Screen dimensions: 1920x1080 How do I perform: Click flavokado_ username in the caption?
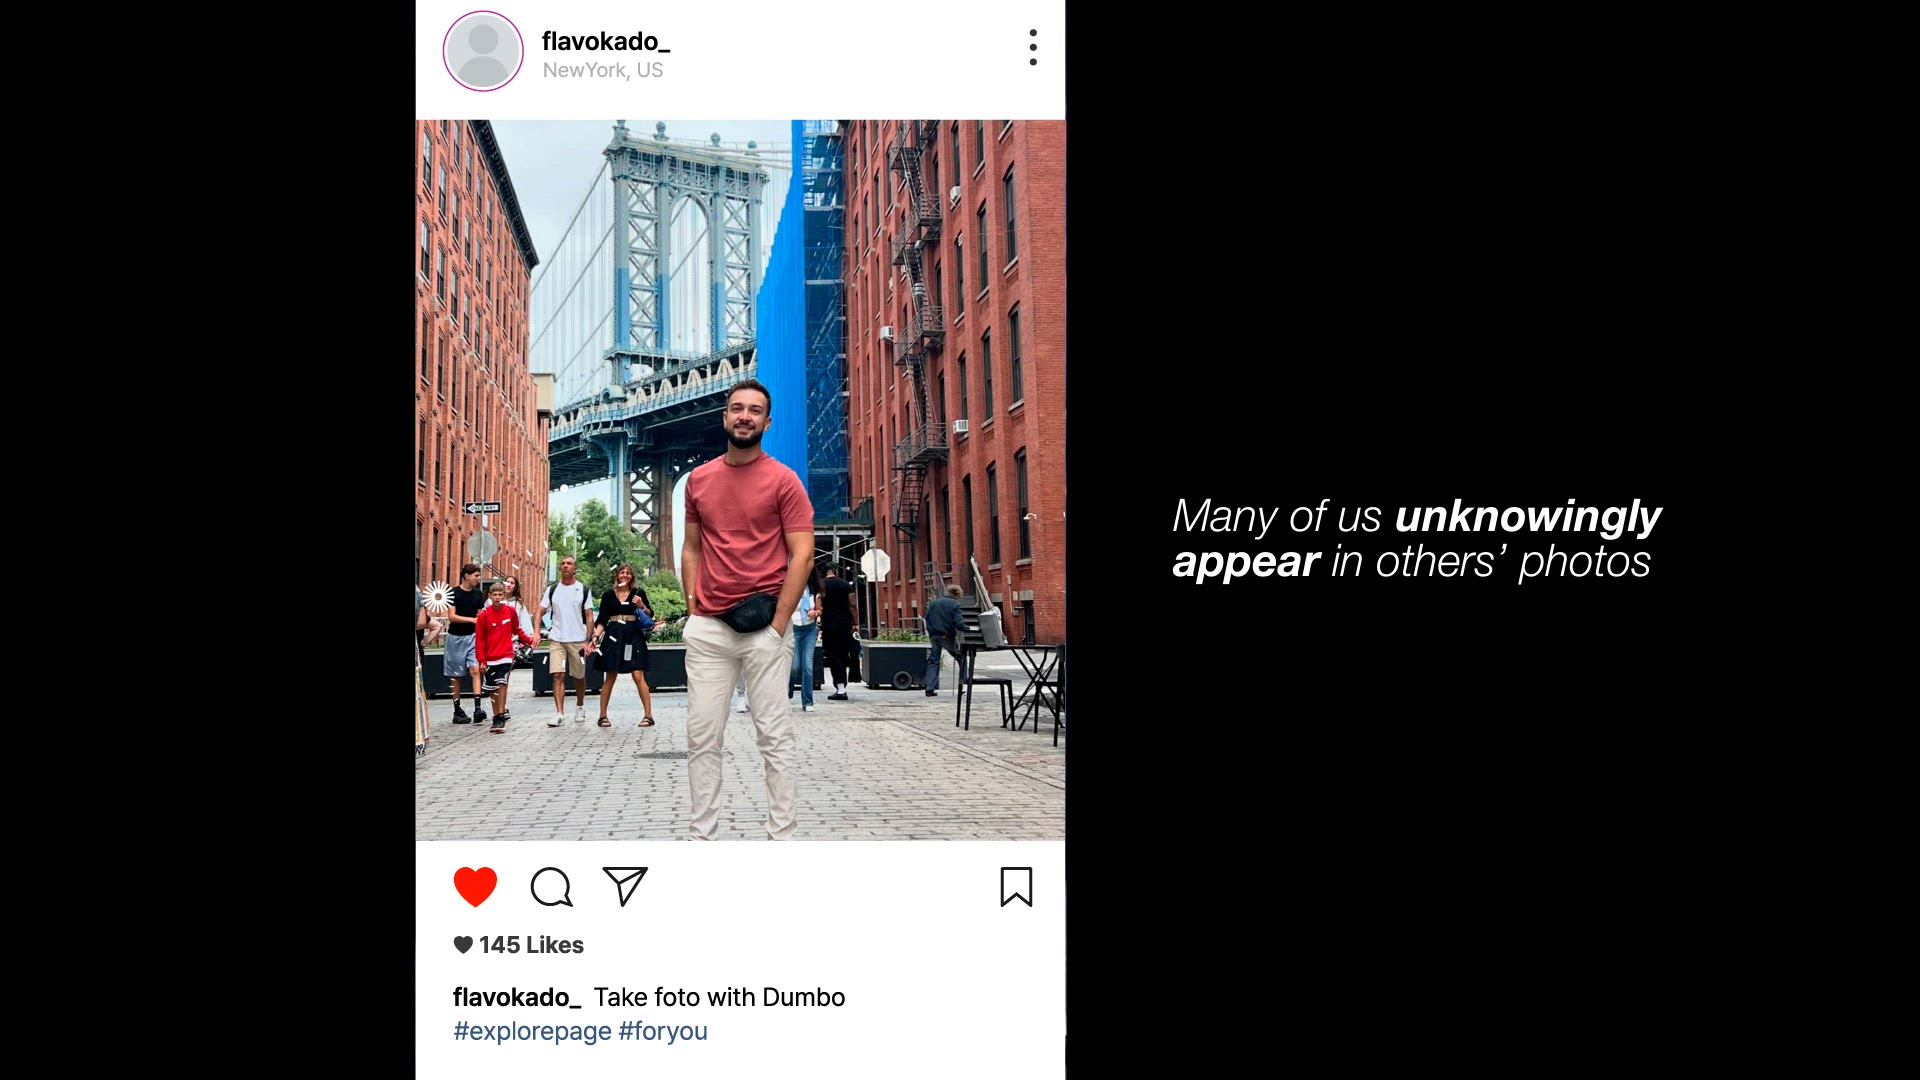tap(517, 997)
